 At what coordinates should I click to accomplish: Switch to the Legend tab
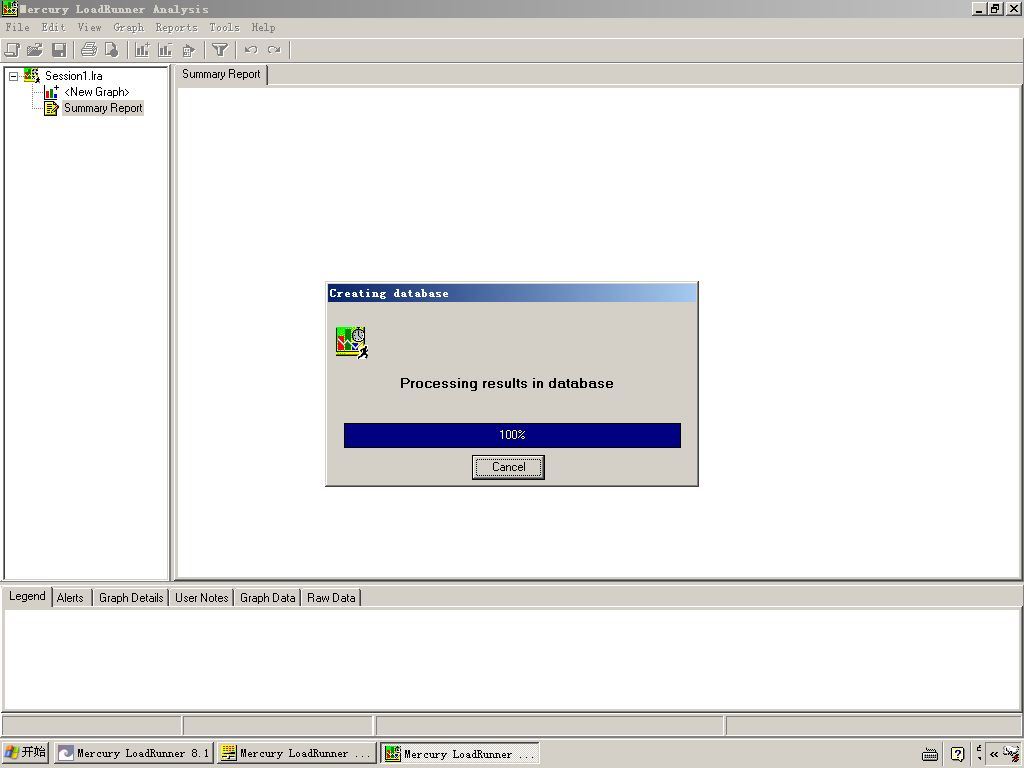27,596
